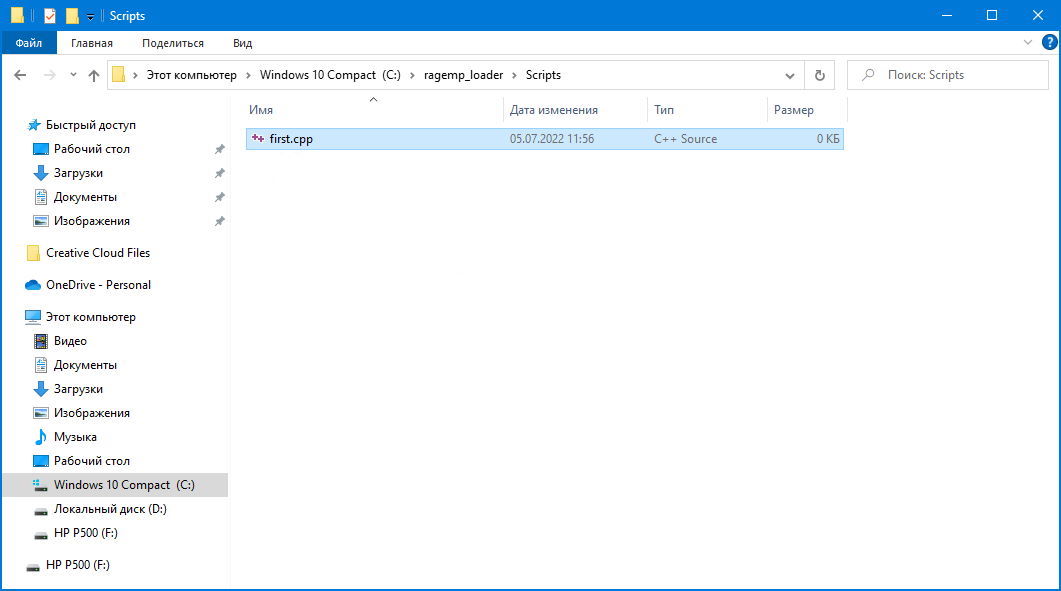Viewport: 1061px width, 591px height.
Task: Open Рабочий стол under Этот компьютер
Action: click(92, 461)
